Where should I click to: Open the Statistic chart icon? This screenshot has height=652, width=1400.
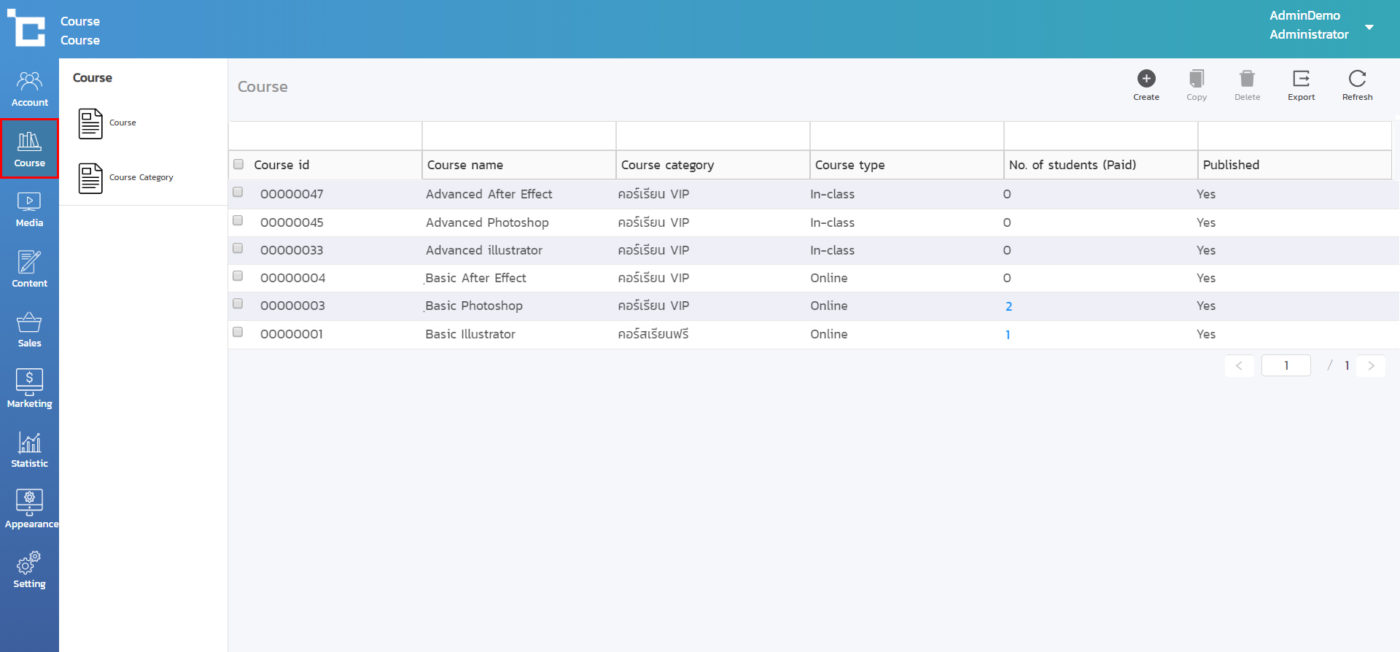(29, 449)
